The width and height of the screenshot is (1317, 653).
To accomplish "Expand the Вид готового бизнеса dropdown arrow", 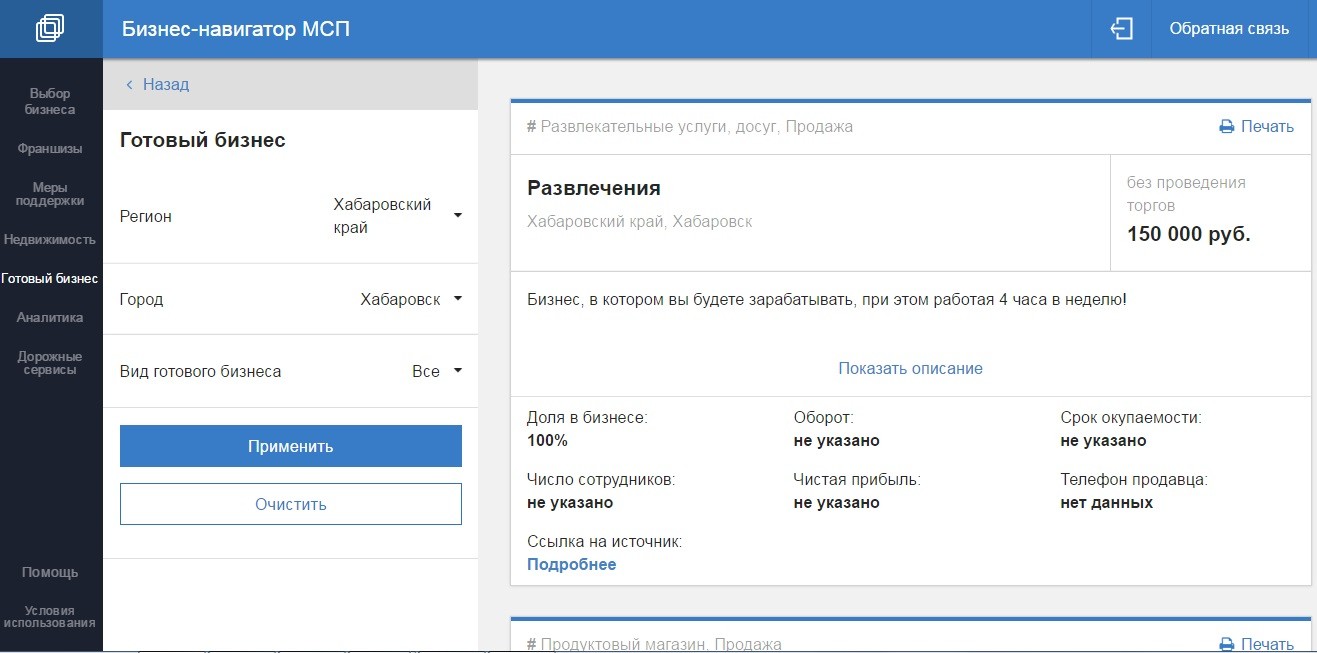I will (457, 370).
